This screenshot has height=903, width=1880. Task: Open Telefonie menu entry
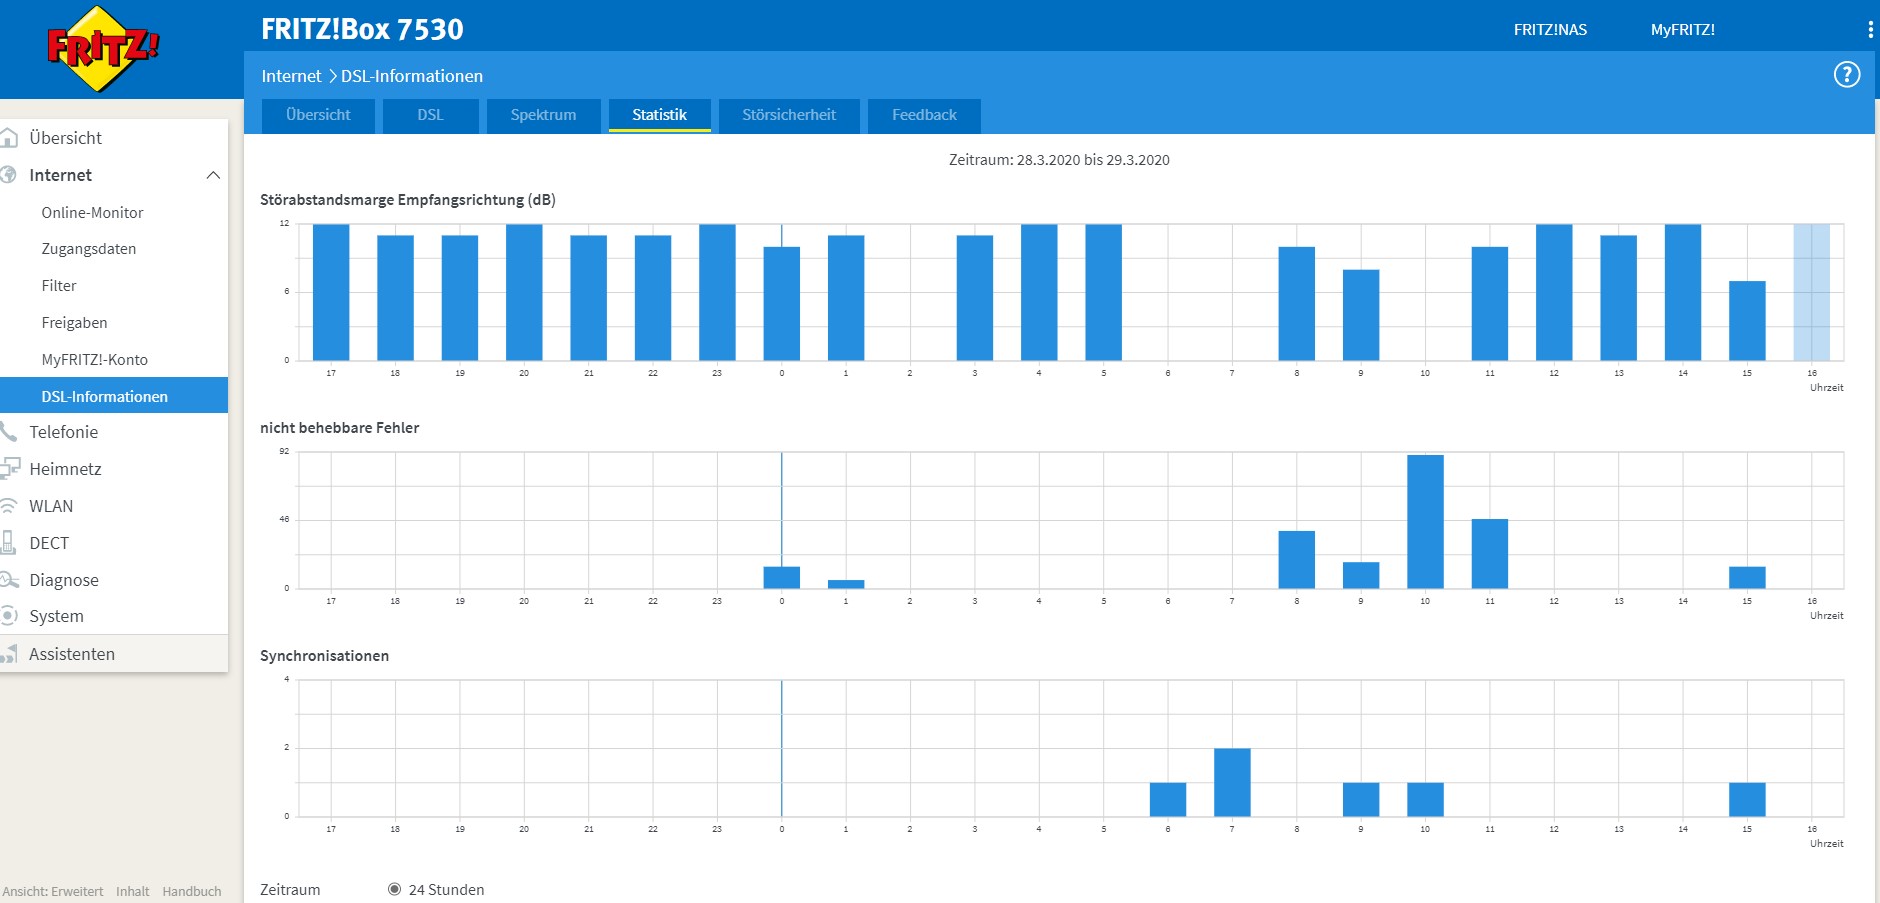click(x=63, y=432)
